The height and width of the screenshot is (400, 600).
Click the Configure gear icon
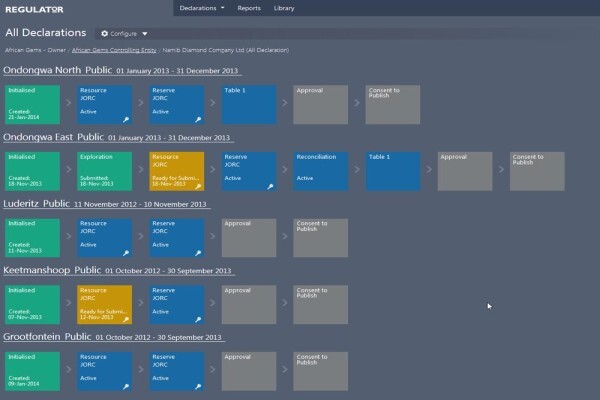click(104, 34)
